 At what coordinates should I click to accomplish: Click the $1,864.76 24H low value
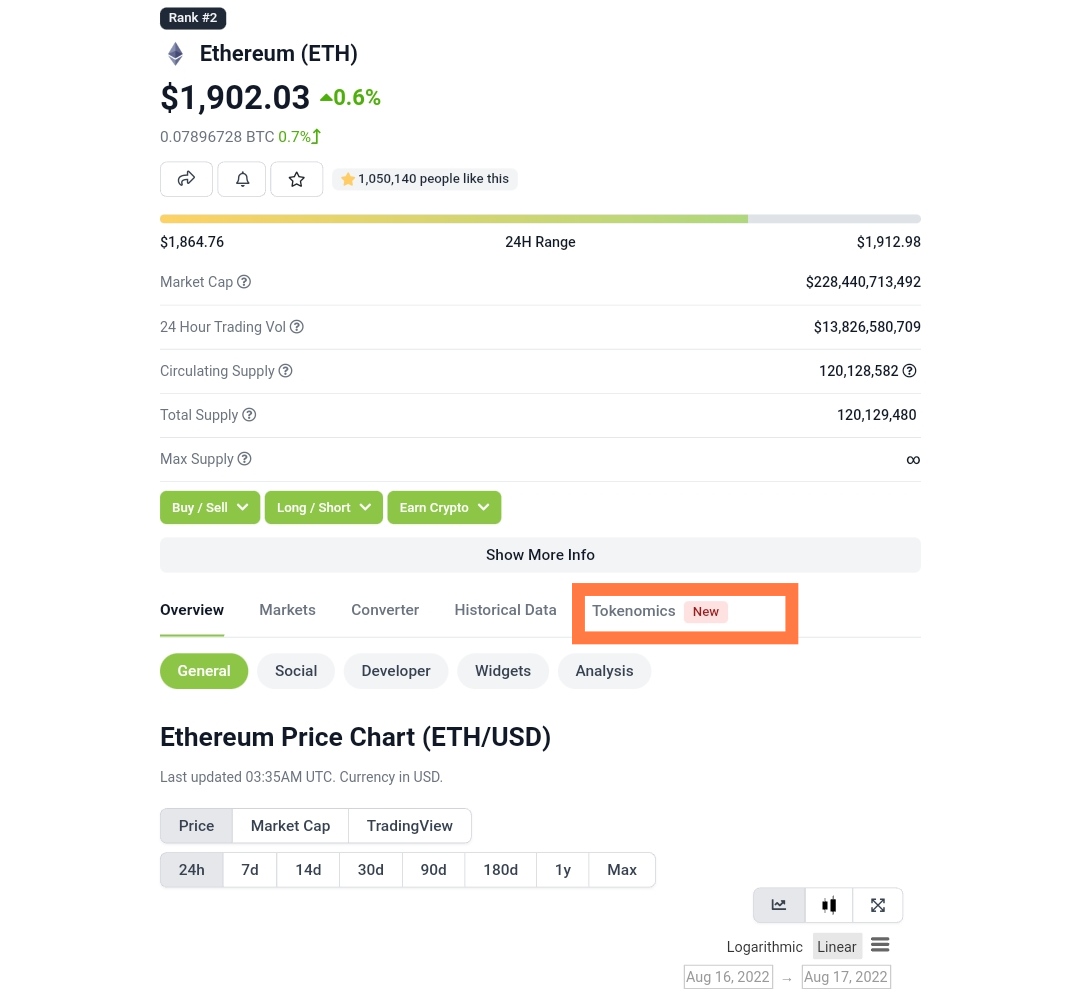[x=192, y=242]
